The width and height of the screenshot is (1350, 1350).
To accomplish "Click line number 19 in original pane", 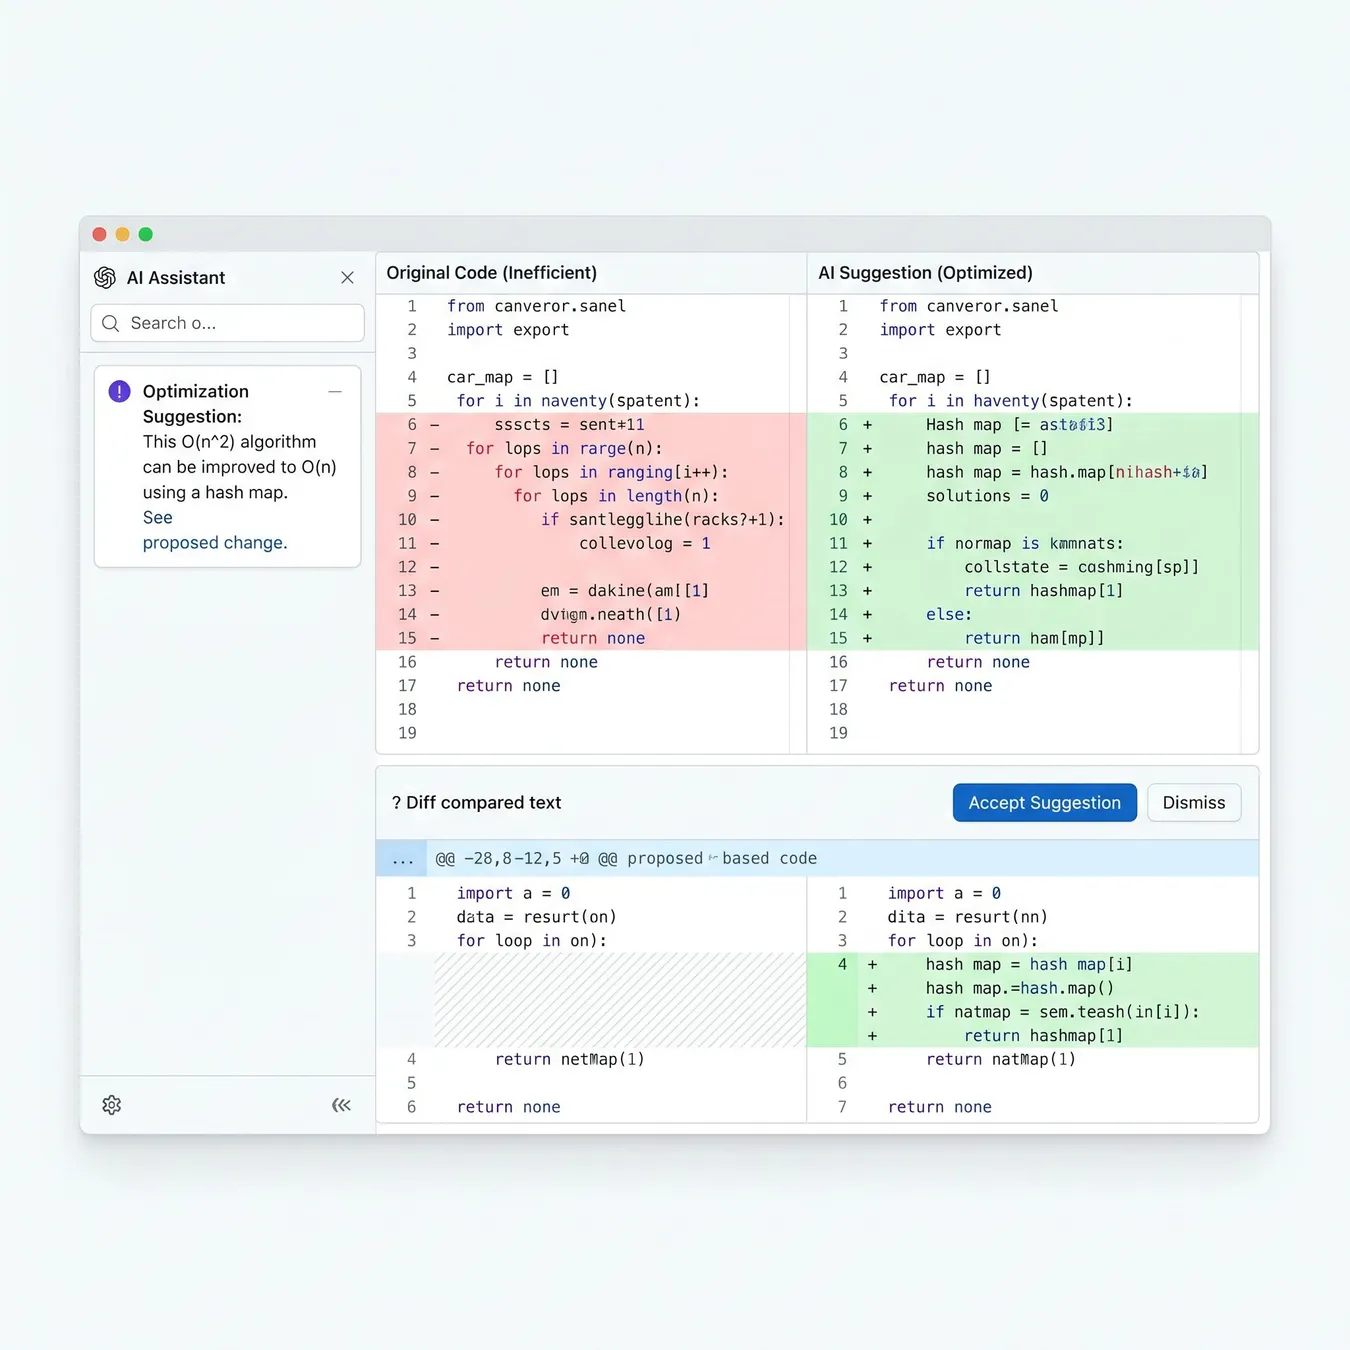I will pyautogui.click(x=408, y=733).
